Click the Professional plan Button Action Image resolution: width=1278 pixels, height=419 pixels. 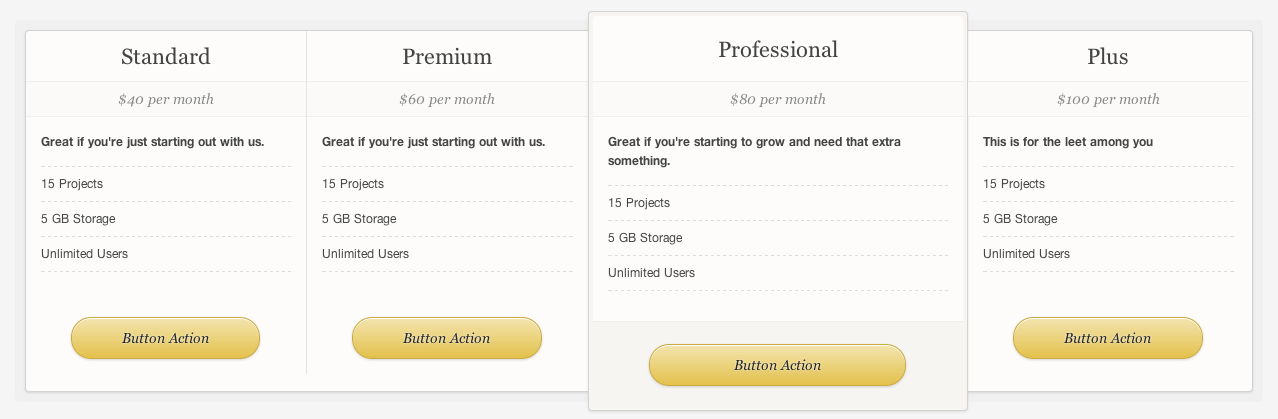click(x=777, y=365)
